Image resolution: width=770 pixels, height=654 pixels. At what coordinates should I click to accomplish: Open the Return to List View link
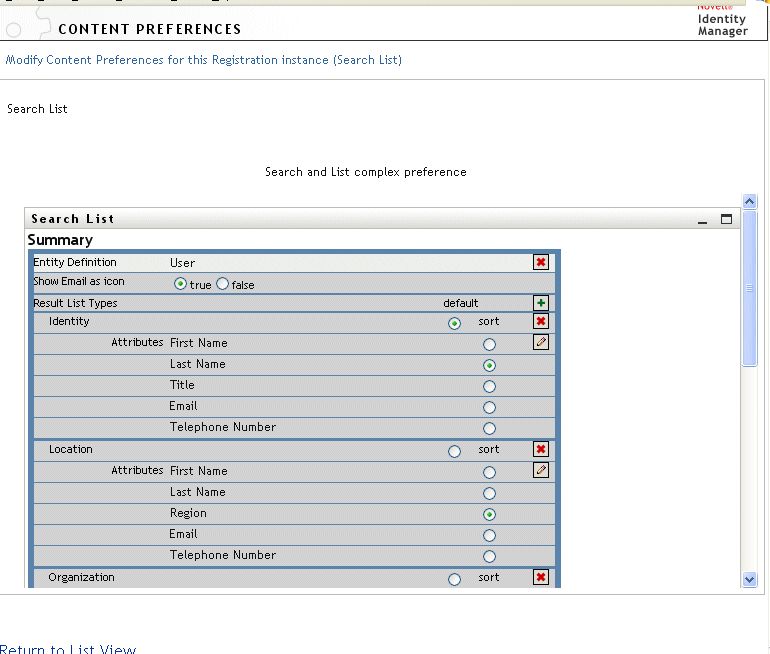coord(68,649)
